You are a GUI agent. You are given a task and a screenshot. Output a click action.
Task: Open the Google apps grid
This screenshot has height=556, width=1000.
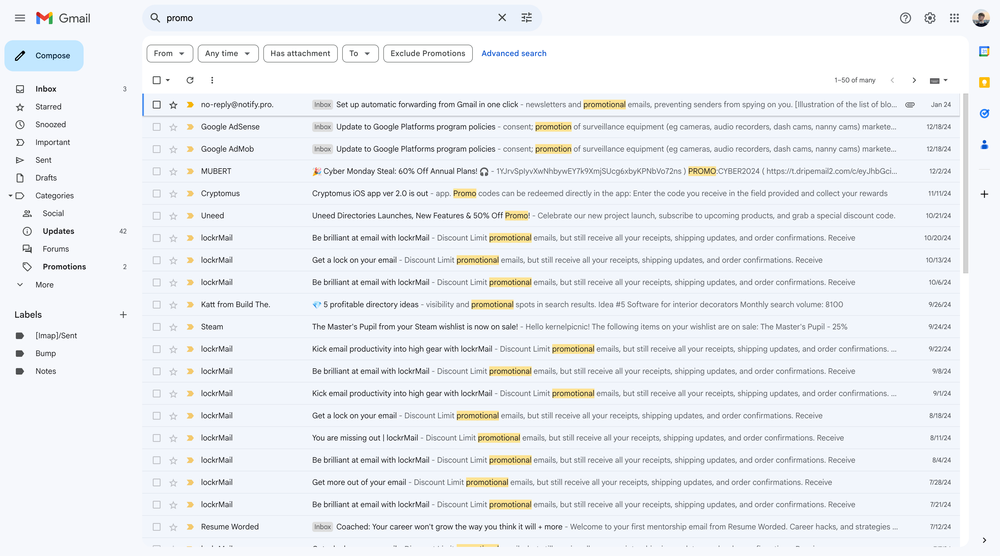click(x=954, y=18)
